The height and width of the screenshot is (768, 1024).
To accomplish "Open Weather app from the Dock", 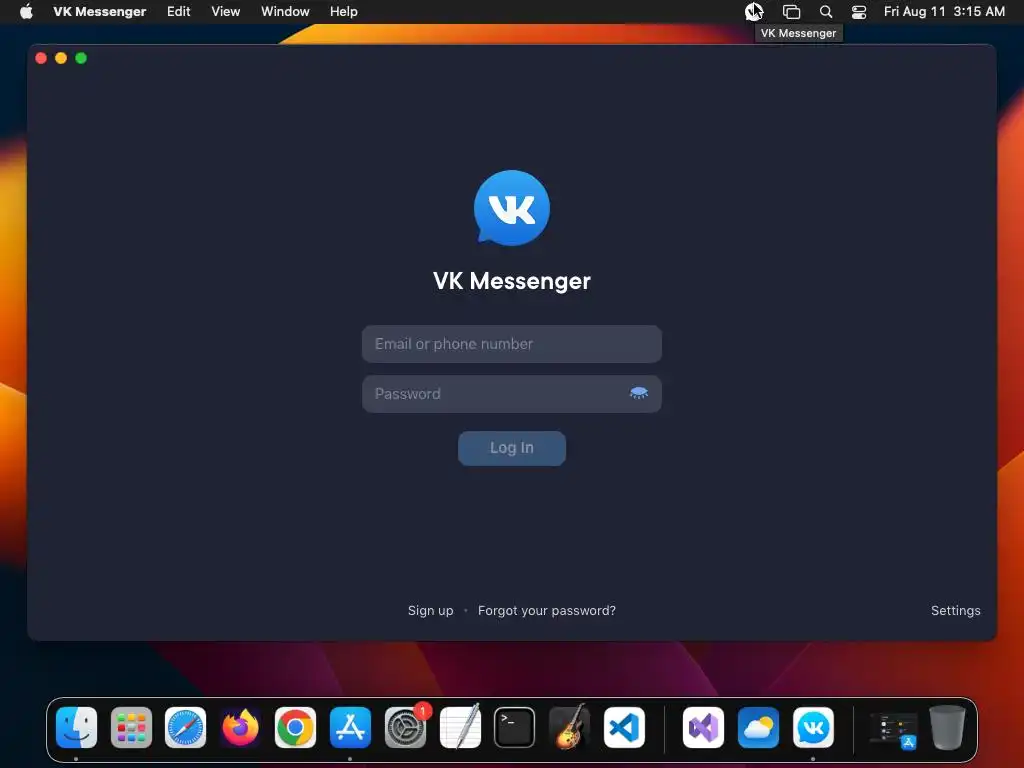I will tap(758, 727).
